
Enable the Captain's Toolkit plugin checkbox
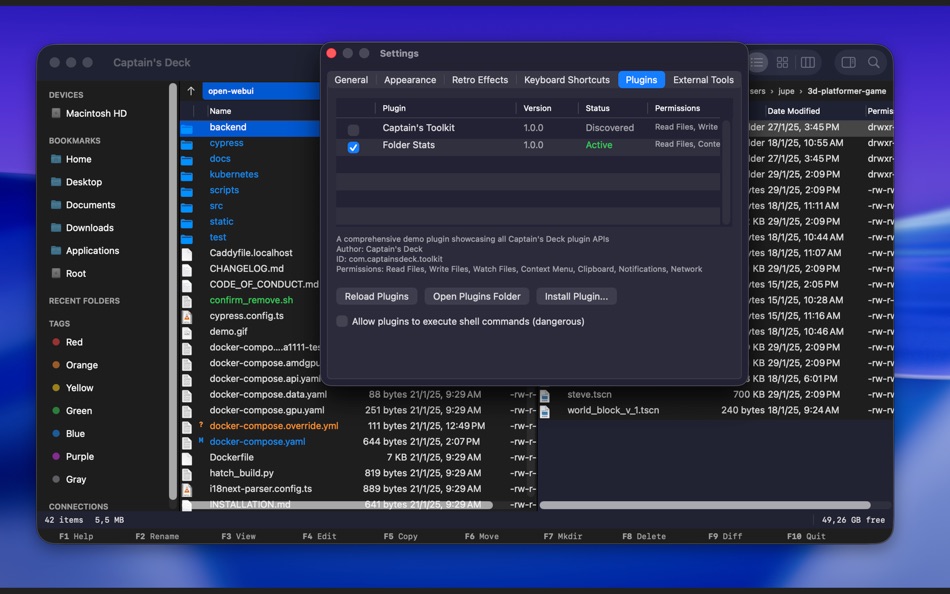pyautogui.click(x=353, y=130)
